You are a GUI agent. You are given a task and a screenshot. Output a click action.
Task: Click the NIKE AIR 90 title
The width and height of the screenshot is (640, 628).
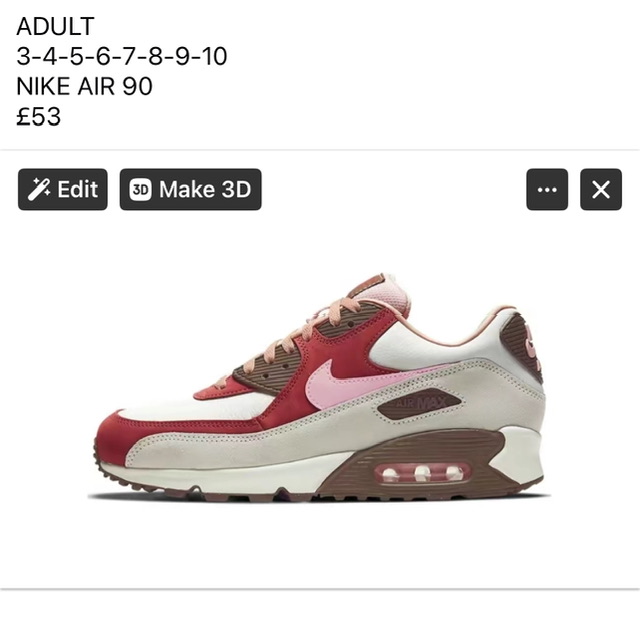pyautogui.click(x=84, y=86)
